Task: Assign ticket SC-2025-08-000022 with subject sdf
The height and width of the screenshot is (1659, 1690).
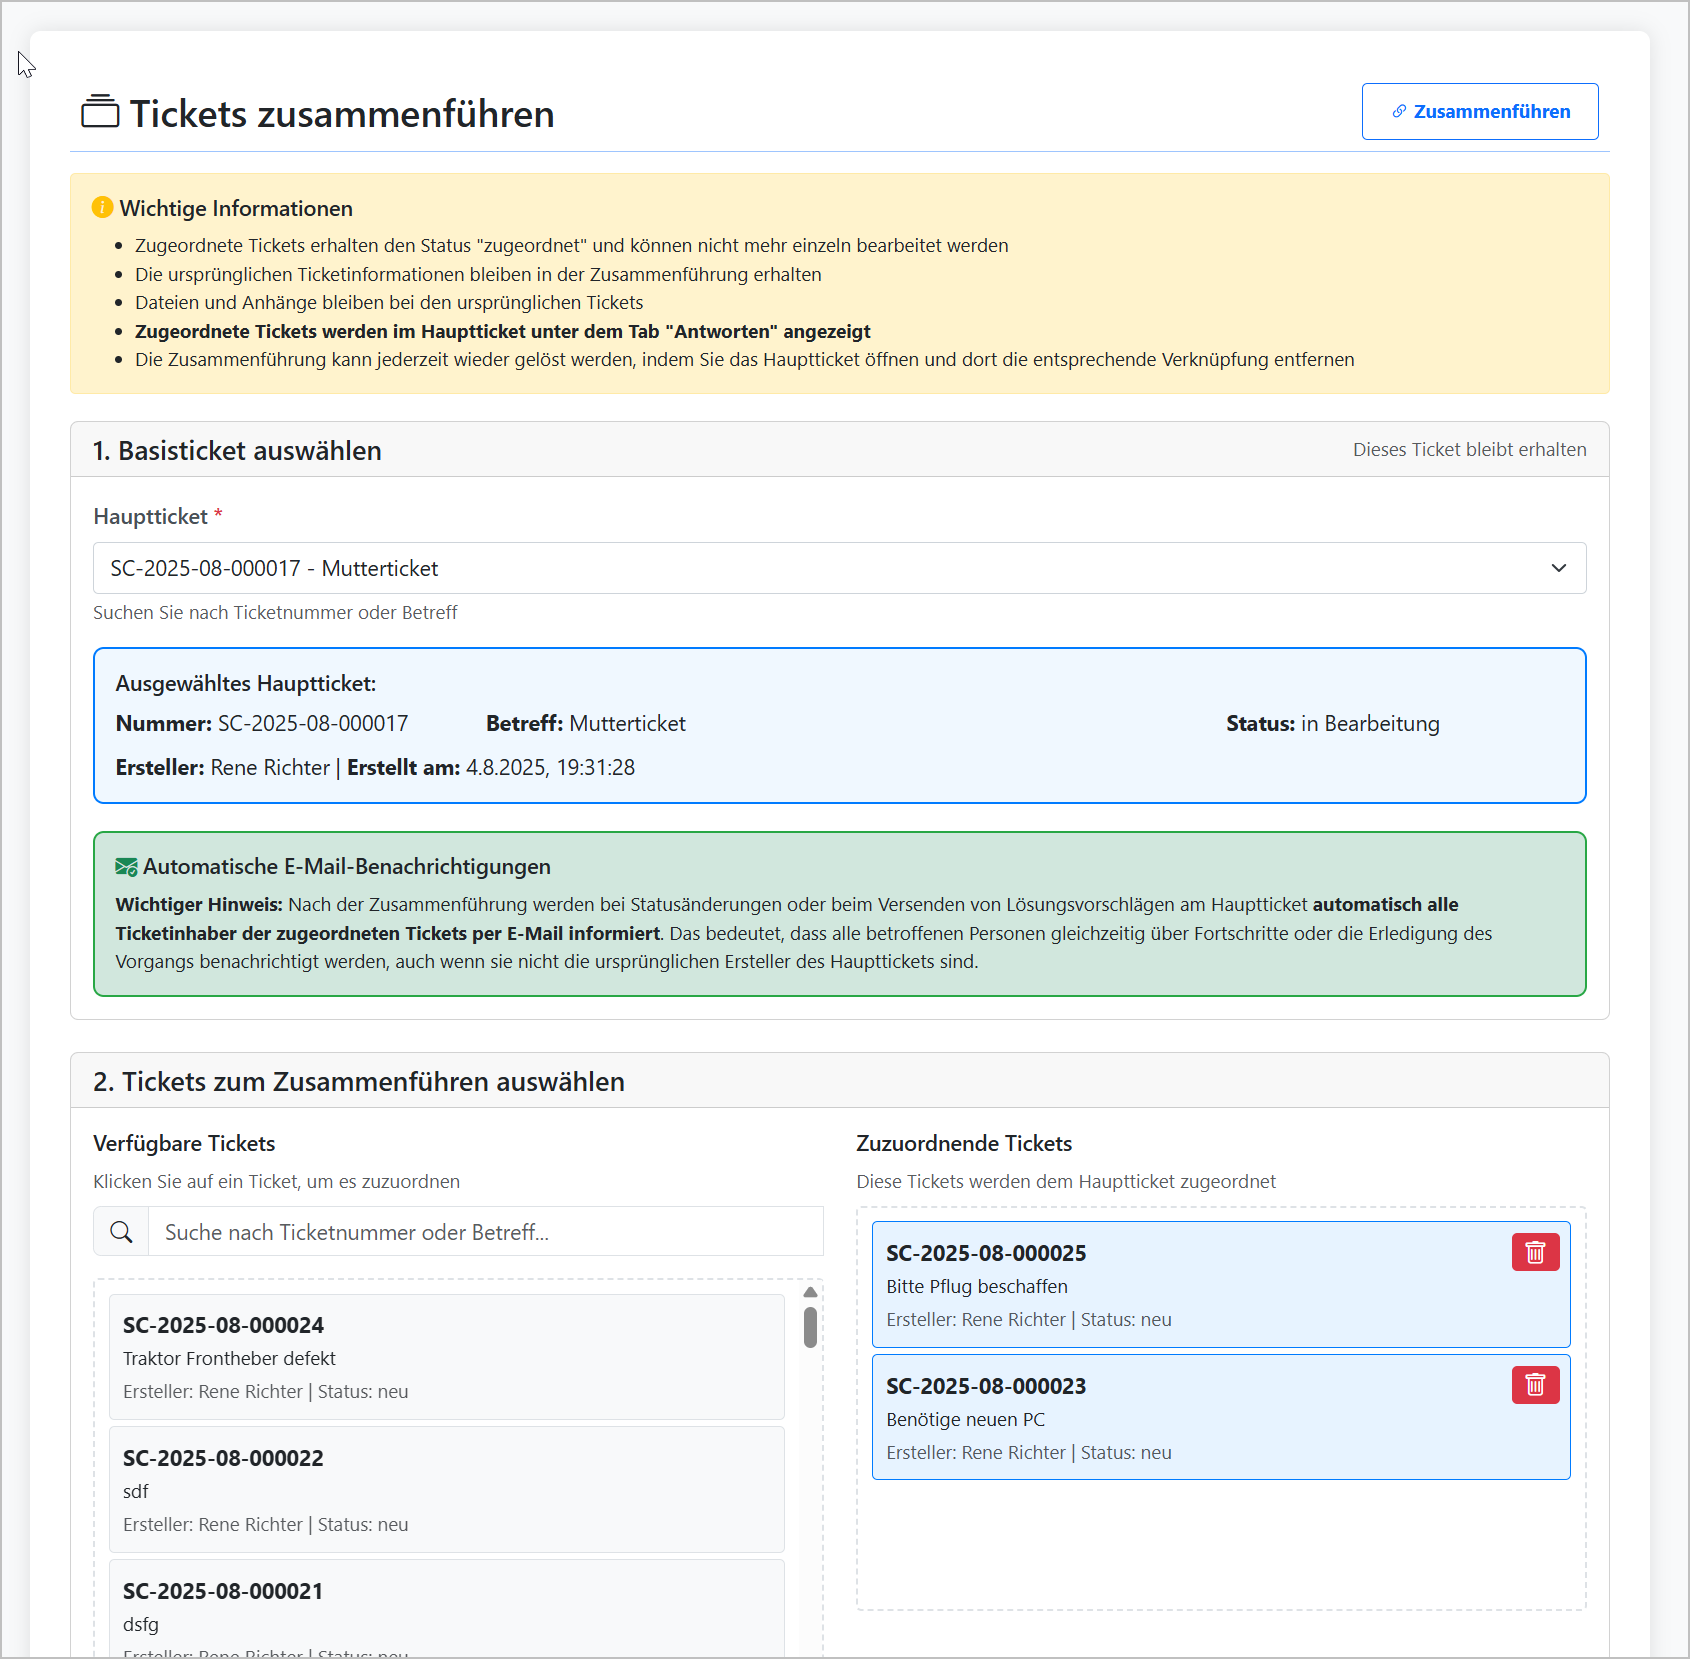Action: (x=446, y=1490)
